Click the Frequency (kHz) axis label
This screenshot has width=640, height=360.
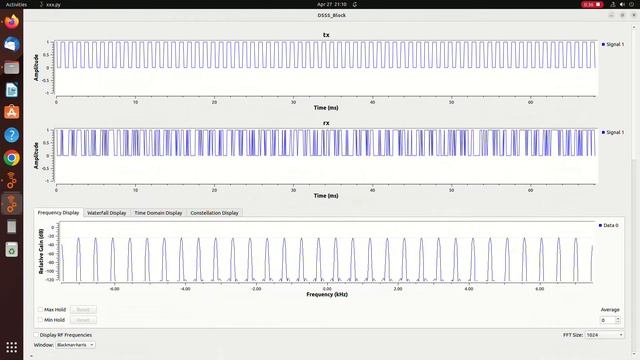click(x=327, y=294)
